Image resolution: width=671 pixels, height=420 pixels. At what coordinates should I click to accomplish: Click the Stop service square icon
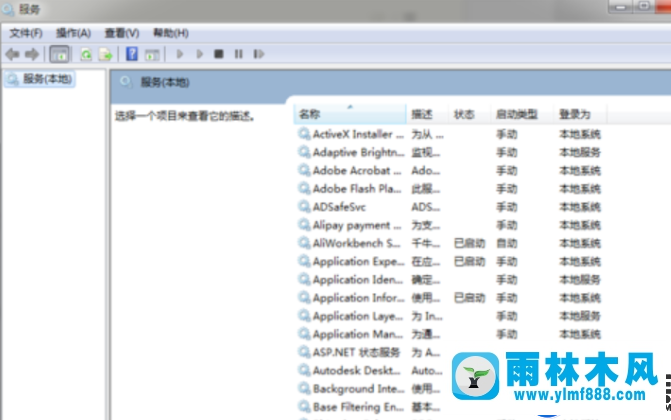219,54
